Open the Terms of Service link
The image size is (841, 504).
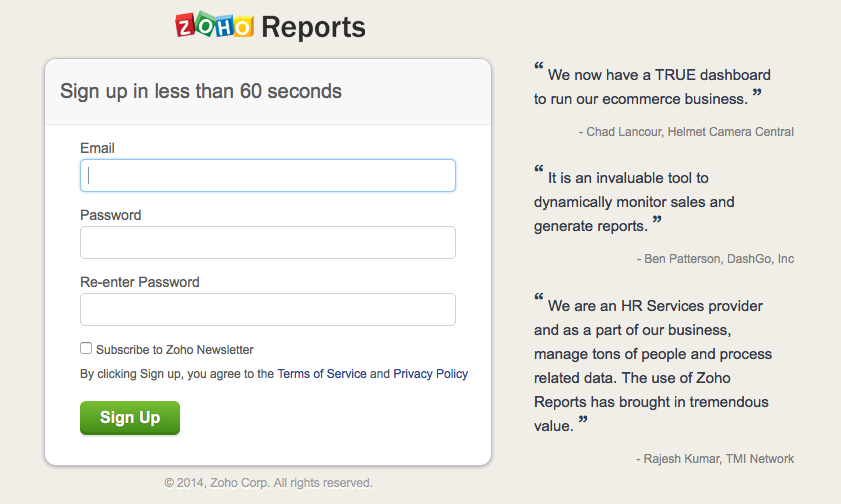point(322,374)
